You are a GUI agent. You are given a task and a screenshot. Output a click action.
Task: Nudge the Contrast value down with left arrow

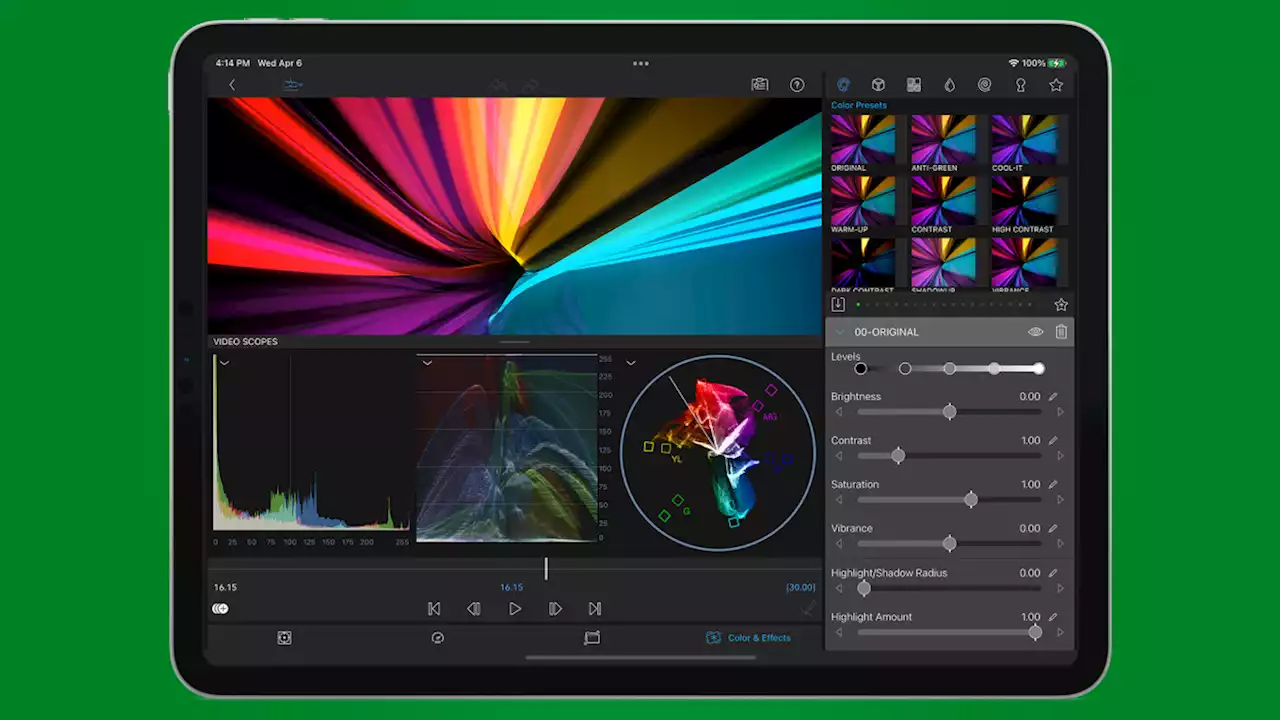pyautogui.click(x=839, y=456)
